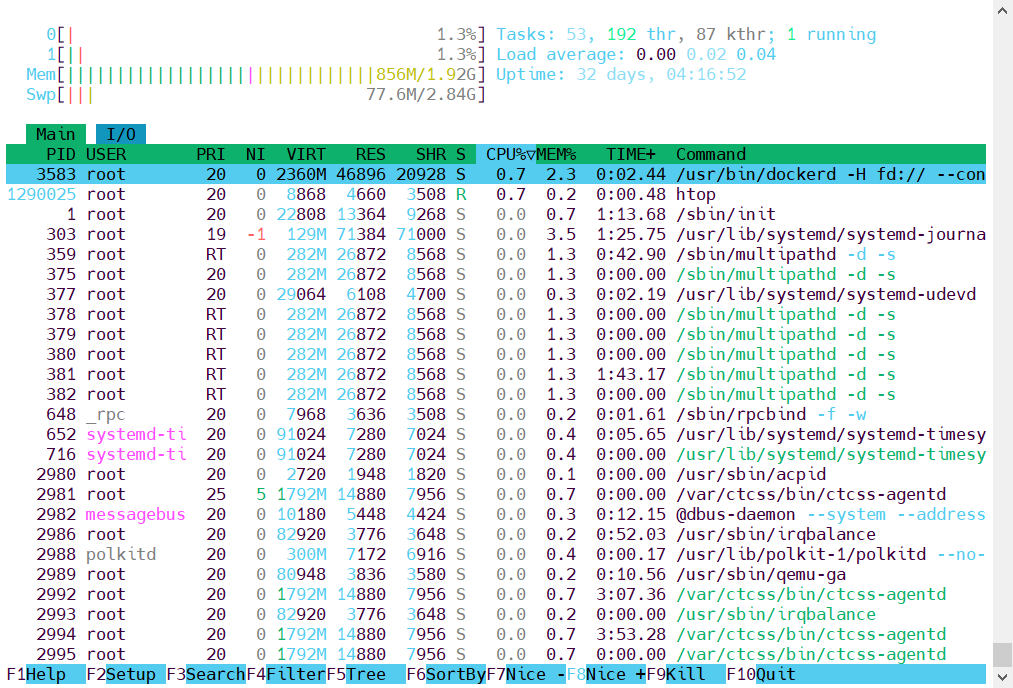
Task: Click F8 Nice plus button
Action: click(x=605, y=674)
